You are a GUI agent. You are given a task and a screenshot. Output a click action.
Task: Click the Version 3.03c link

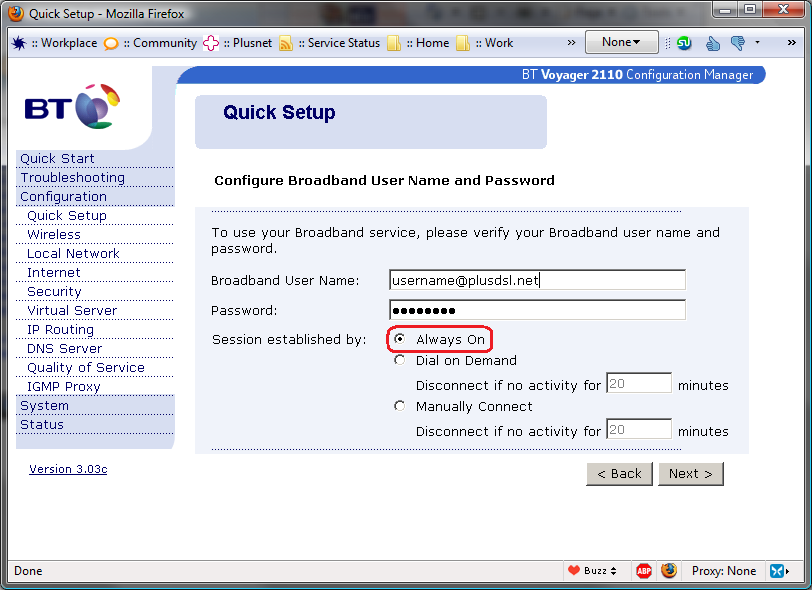click(68, 469)
